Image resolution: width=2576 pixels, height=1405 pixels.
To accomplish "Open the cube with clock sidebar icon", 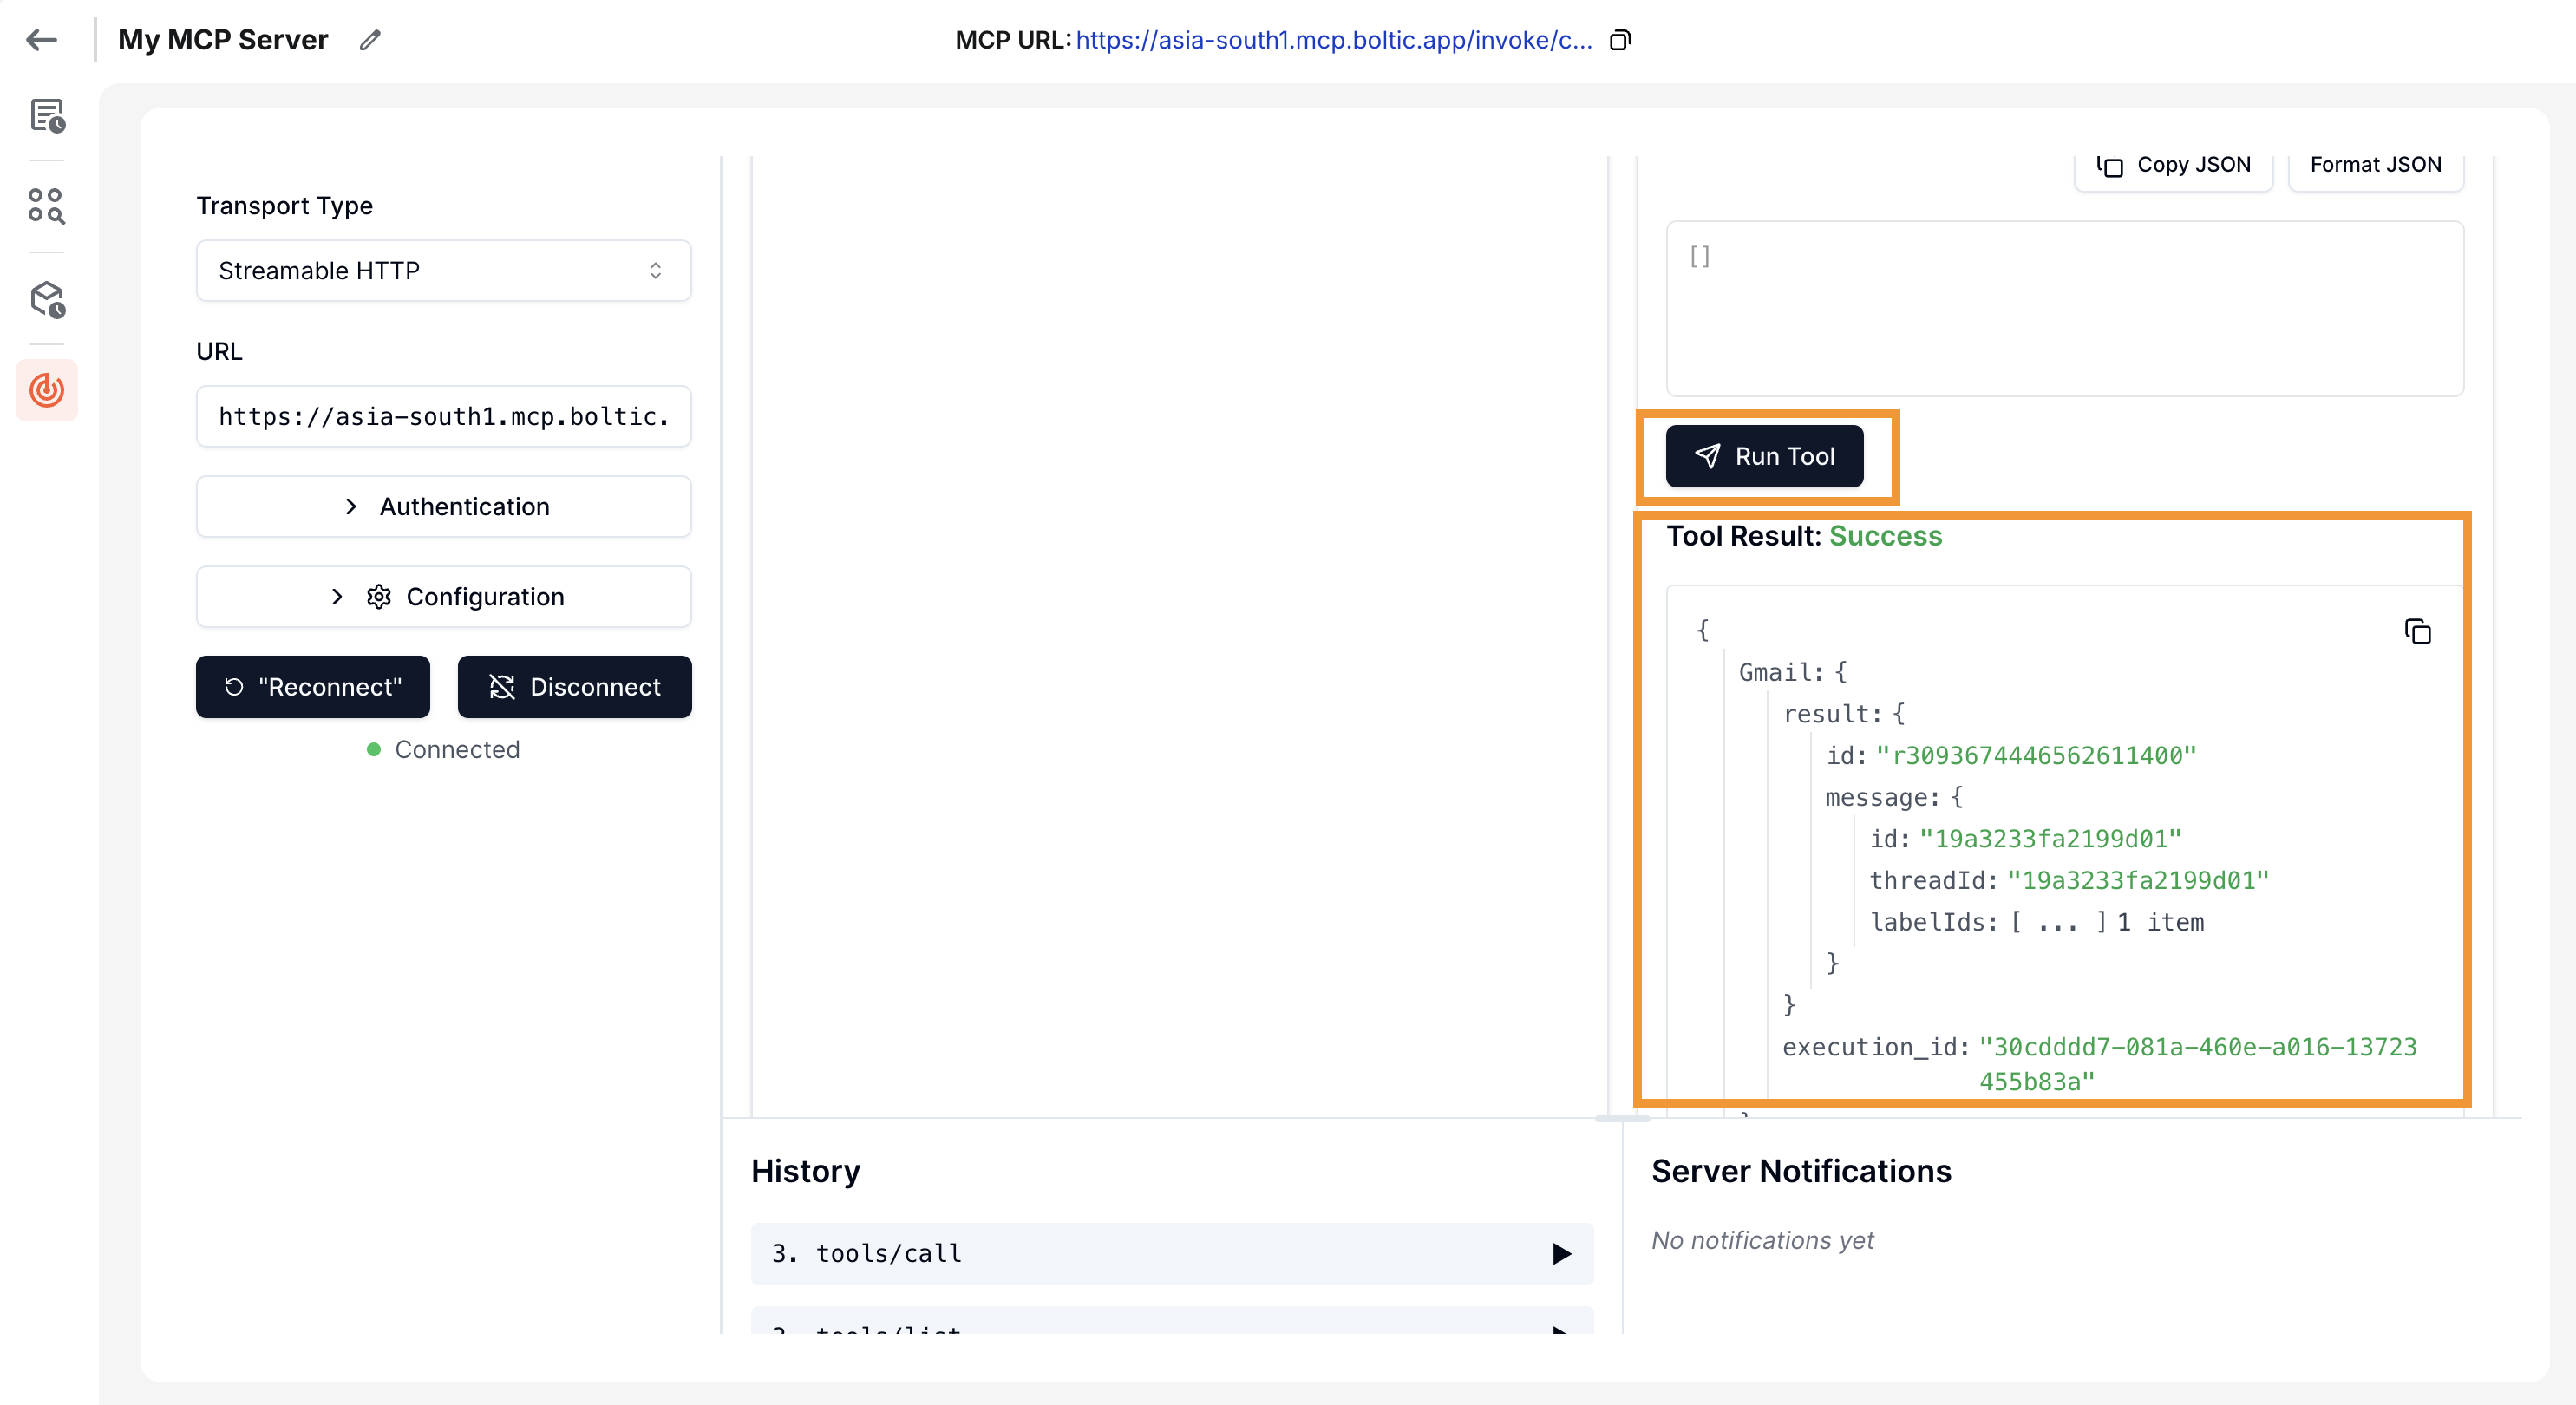I will click(47, 299).
